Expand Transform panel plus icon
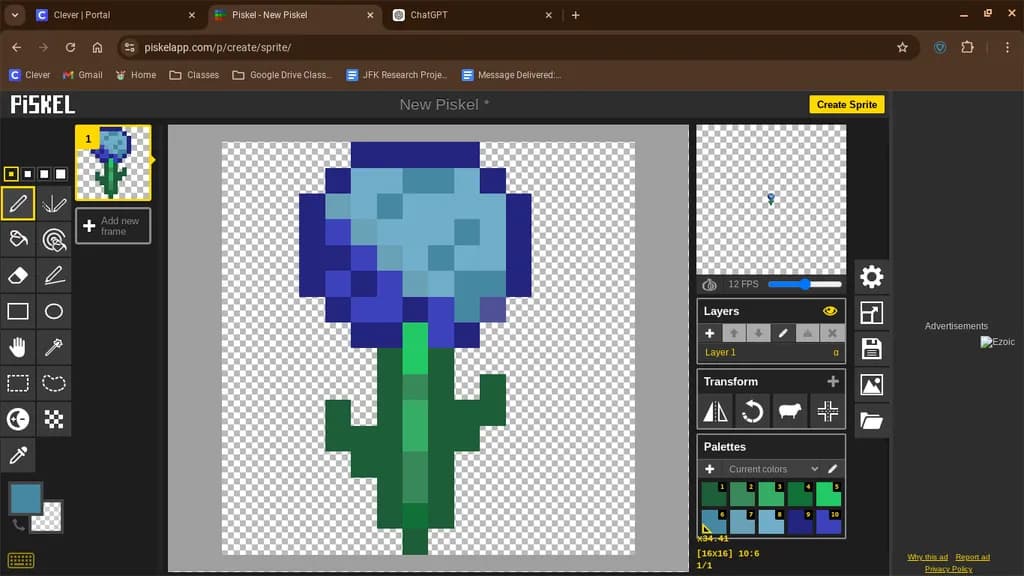Image resolution: width=1024 pixels, height=576 pixels. pos(833,381)
